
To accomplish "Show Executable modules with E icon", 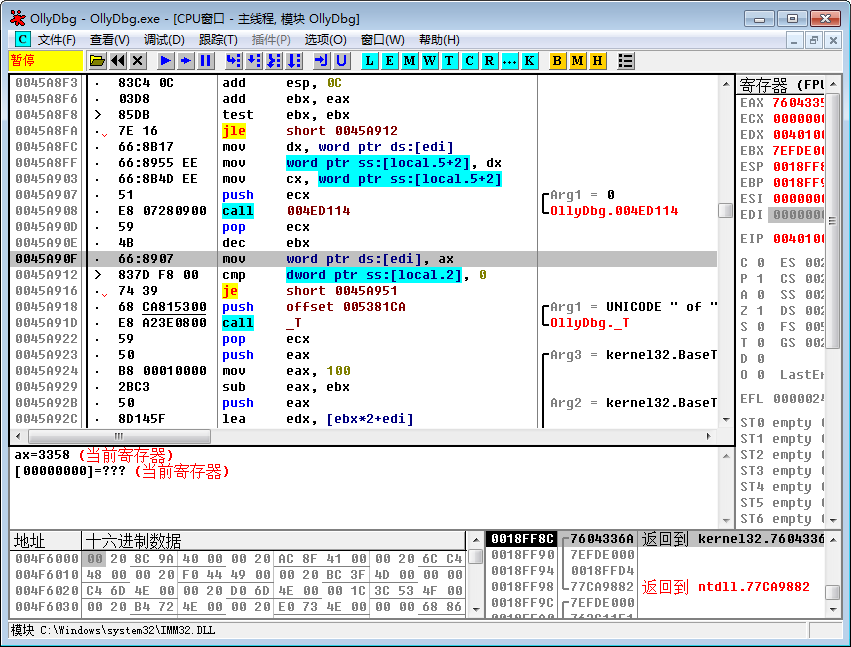I will pos(390,61).
